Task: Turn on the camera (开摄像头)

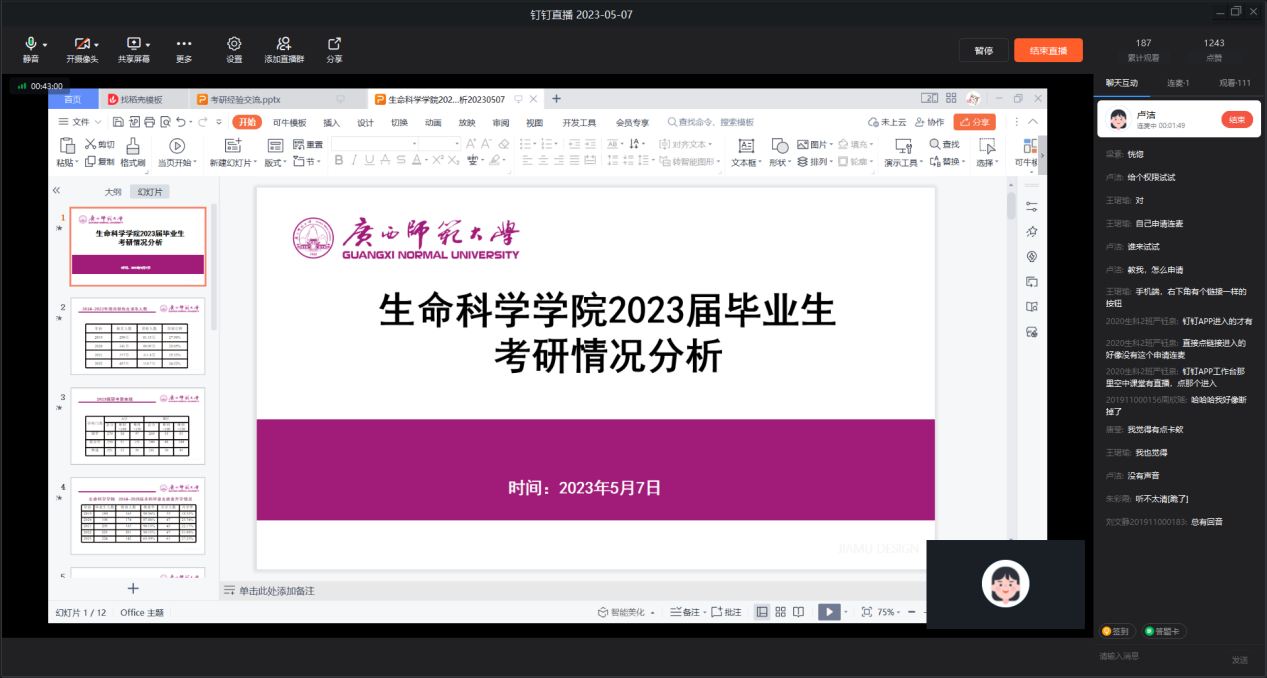Action: (x=80, y=44)
